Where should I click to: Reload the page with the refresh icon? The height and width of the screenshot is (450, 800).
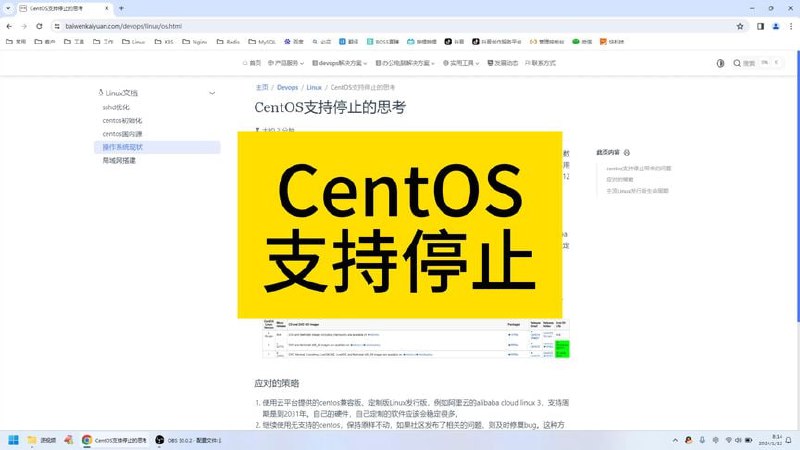39,26
